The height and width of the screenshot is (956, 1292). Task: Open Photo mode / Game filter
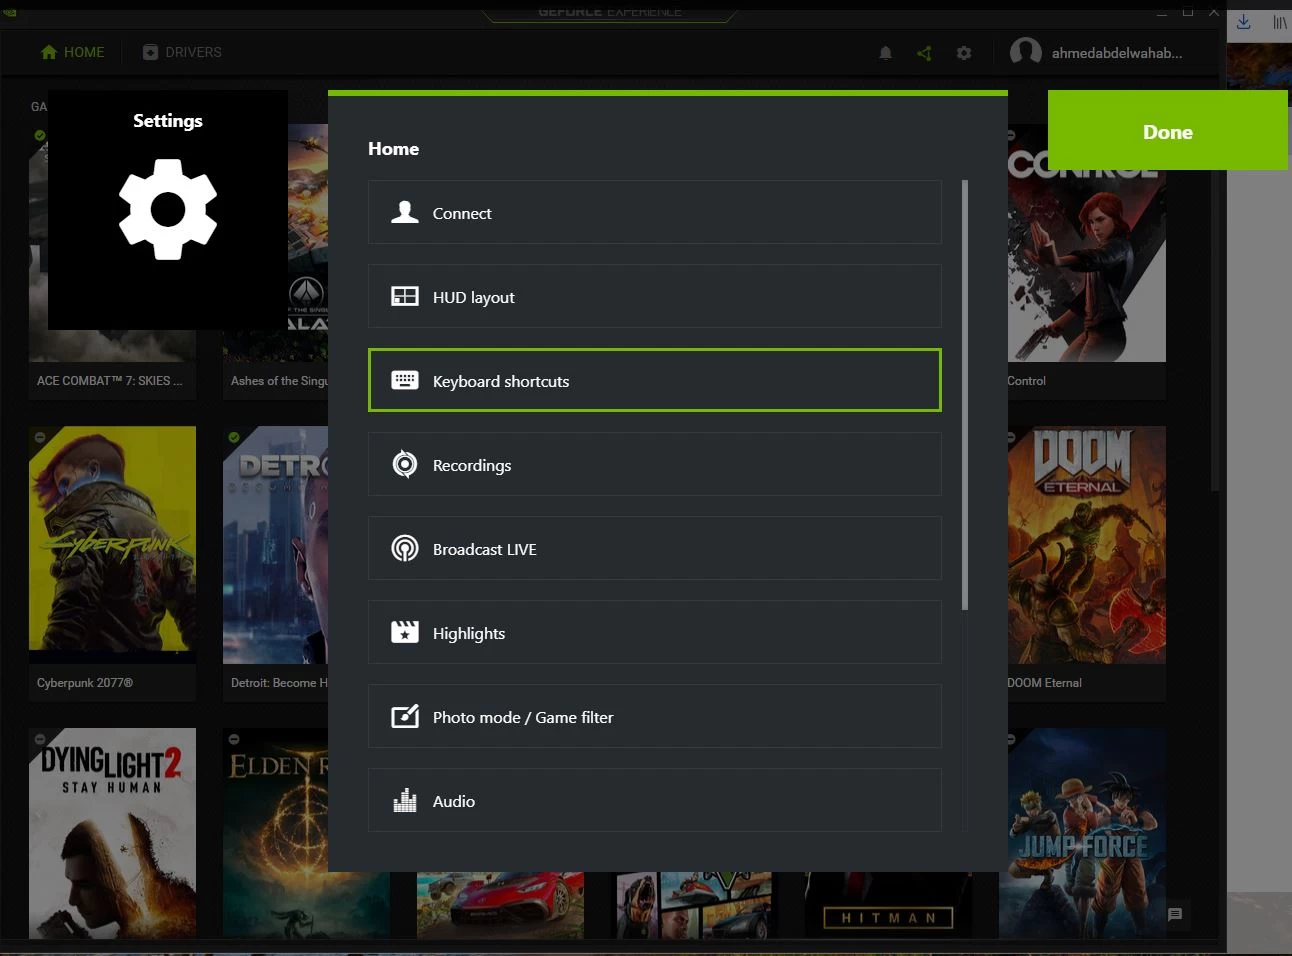[x=654, y=716]
